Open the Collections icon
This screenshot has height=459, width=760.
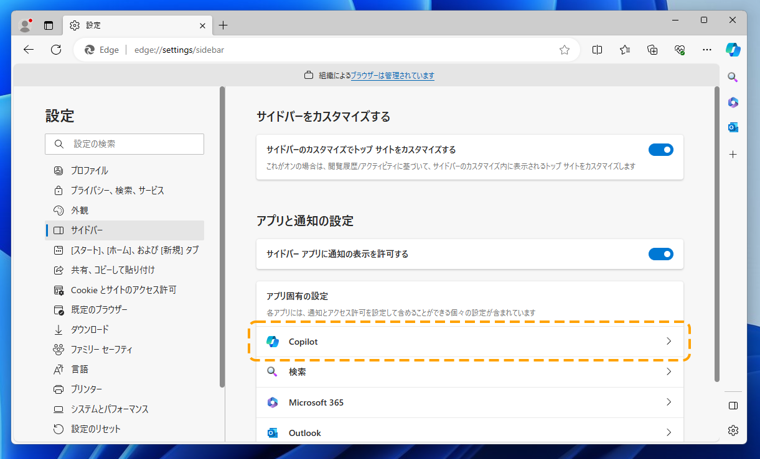coord(652,49)
